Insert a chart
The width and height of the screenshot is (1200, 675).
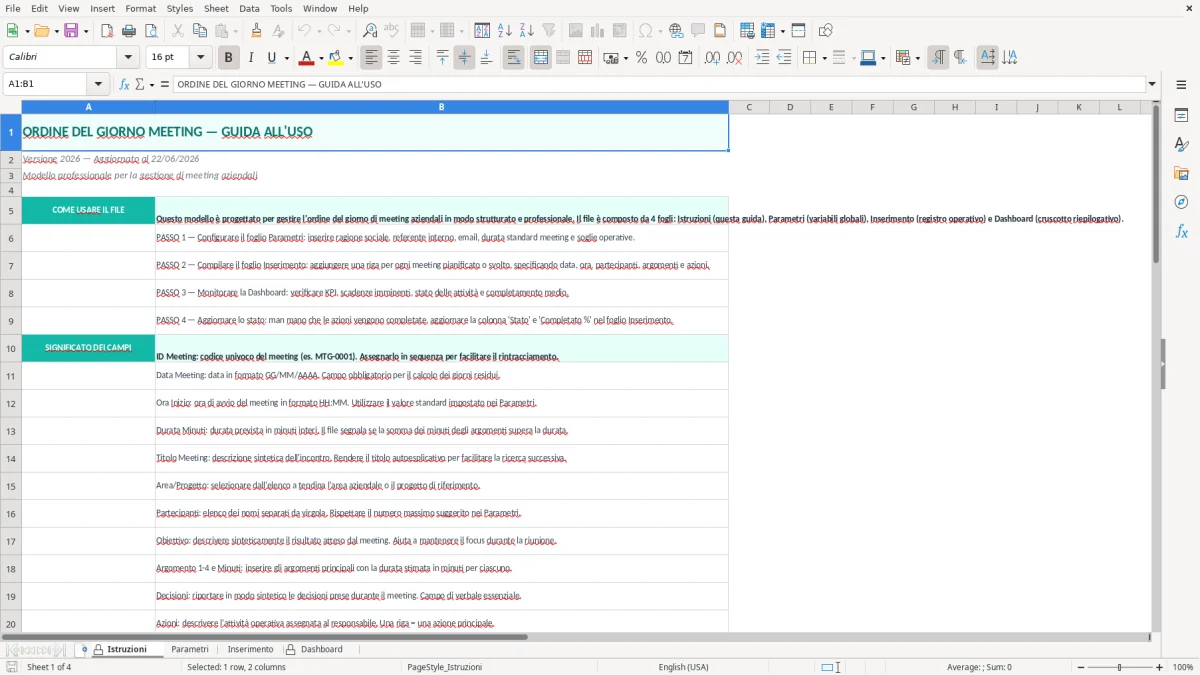coord(598,31)
